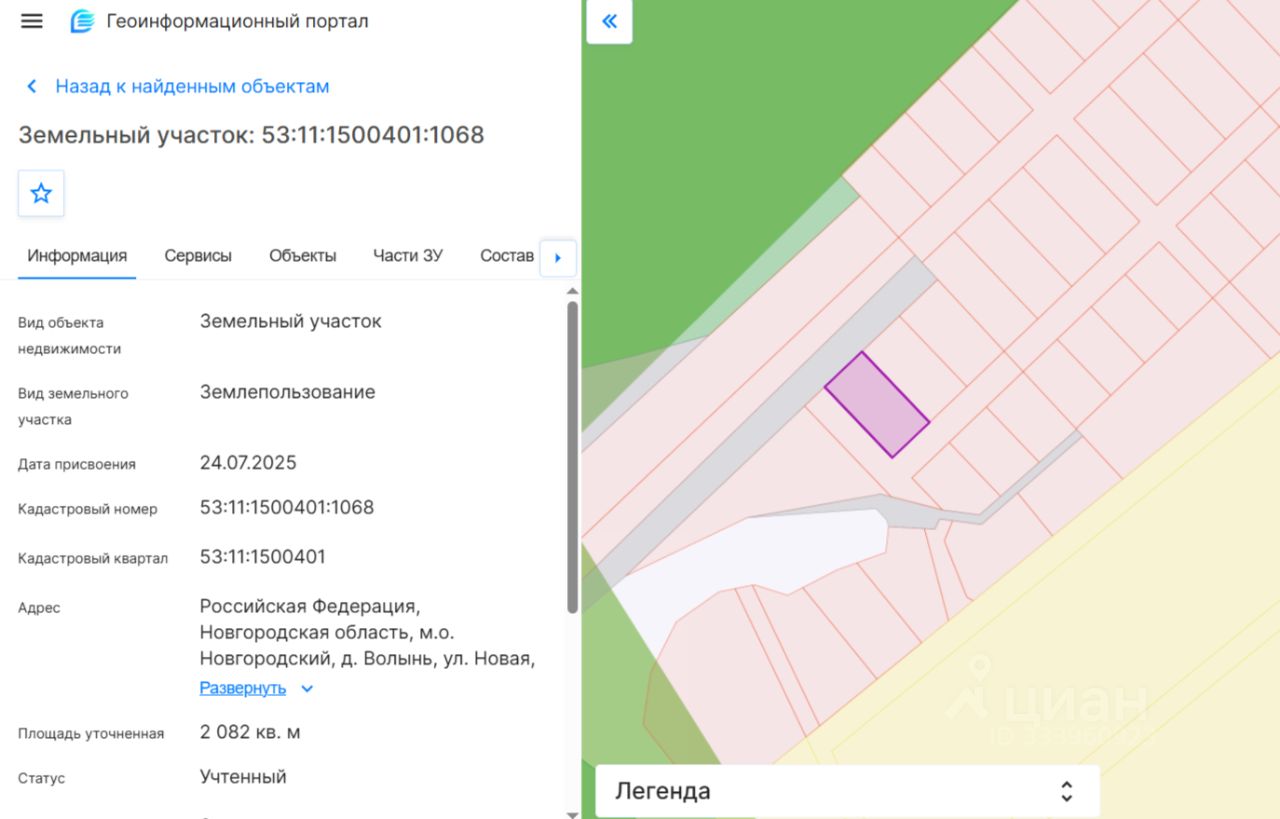The image size is (1280, 819).
Task: Collapse side panel with double chevron
Action: [609, 21]
